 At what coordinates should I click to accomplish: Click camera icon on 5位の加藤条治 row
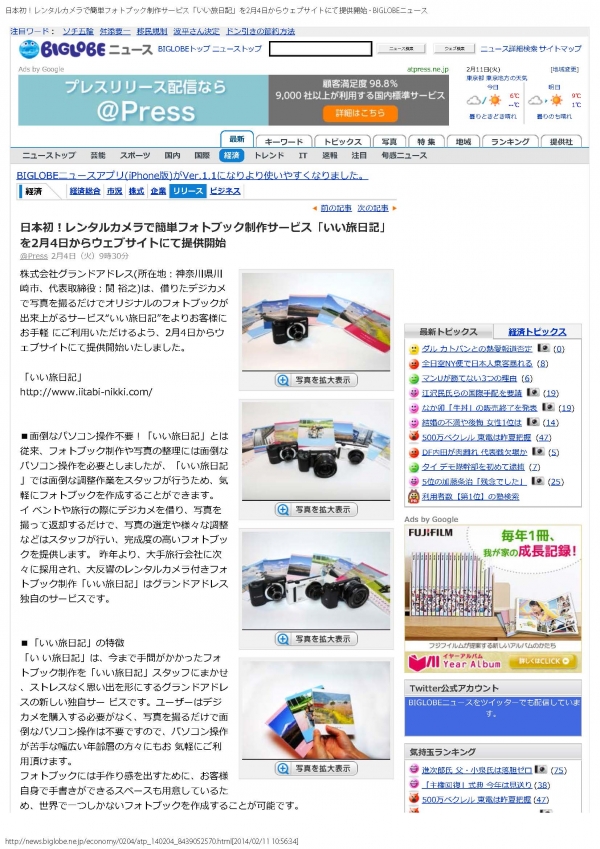pyautogui.click(x=537, y=481)
